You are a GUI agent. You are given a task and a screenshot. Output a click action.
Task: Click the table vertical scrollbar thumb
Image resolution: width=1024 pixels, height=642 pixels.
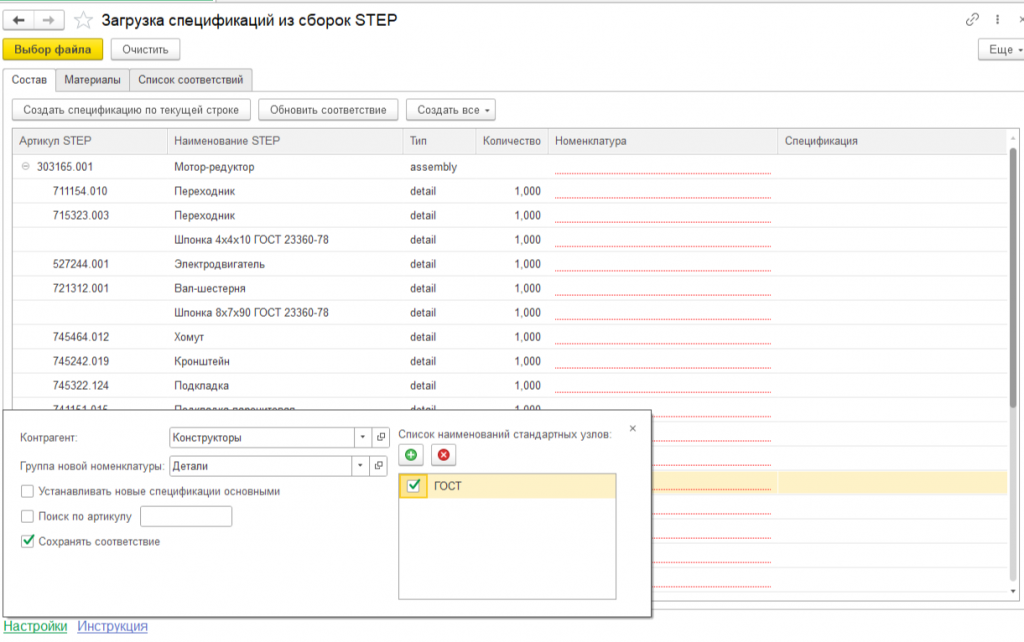pyautogui.click(x=1013, y=278)
